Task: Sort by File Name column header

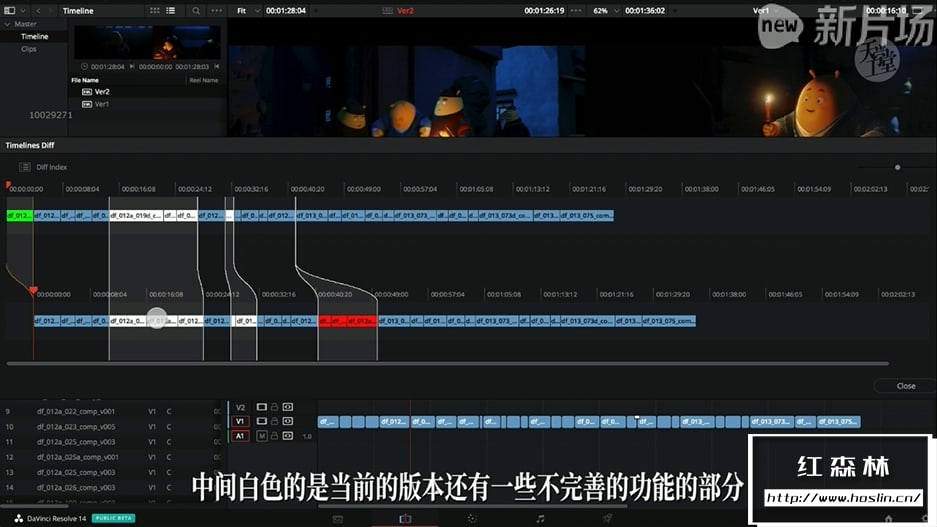Action: click(x=85, y=80)
